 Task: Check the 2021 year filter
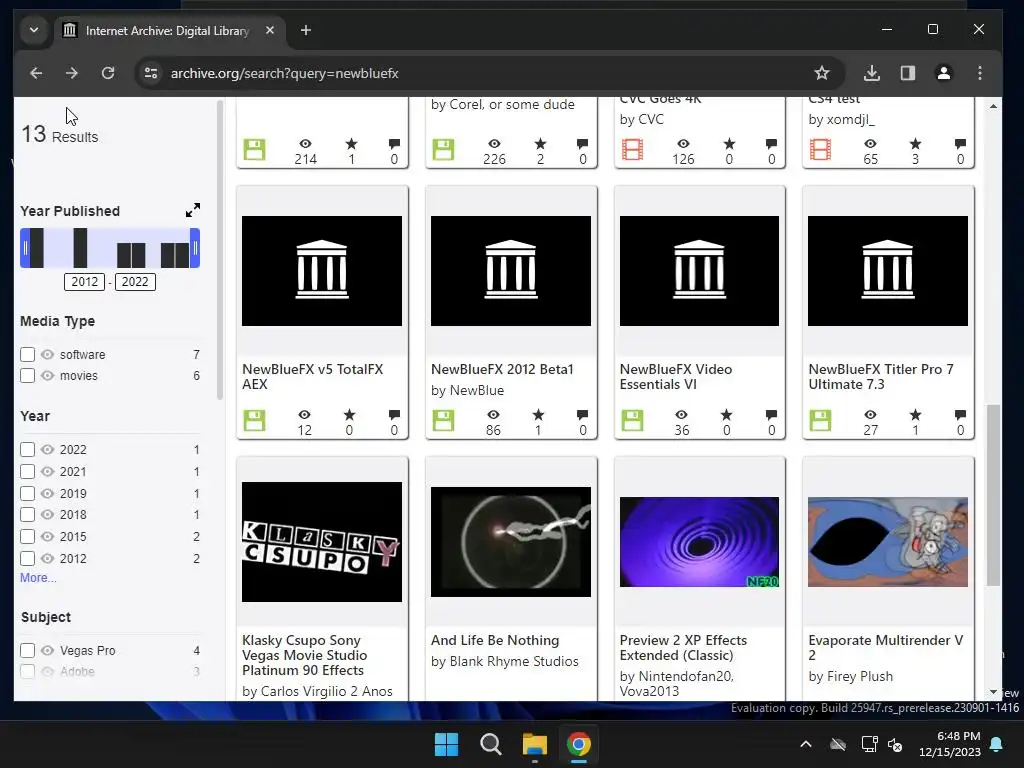tap(27, 472)
